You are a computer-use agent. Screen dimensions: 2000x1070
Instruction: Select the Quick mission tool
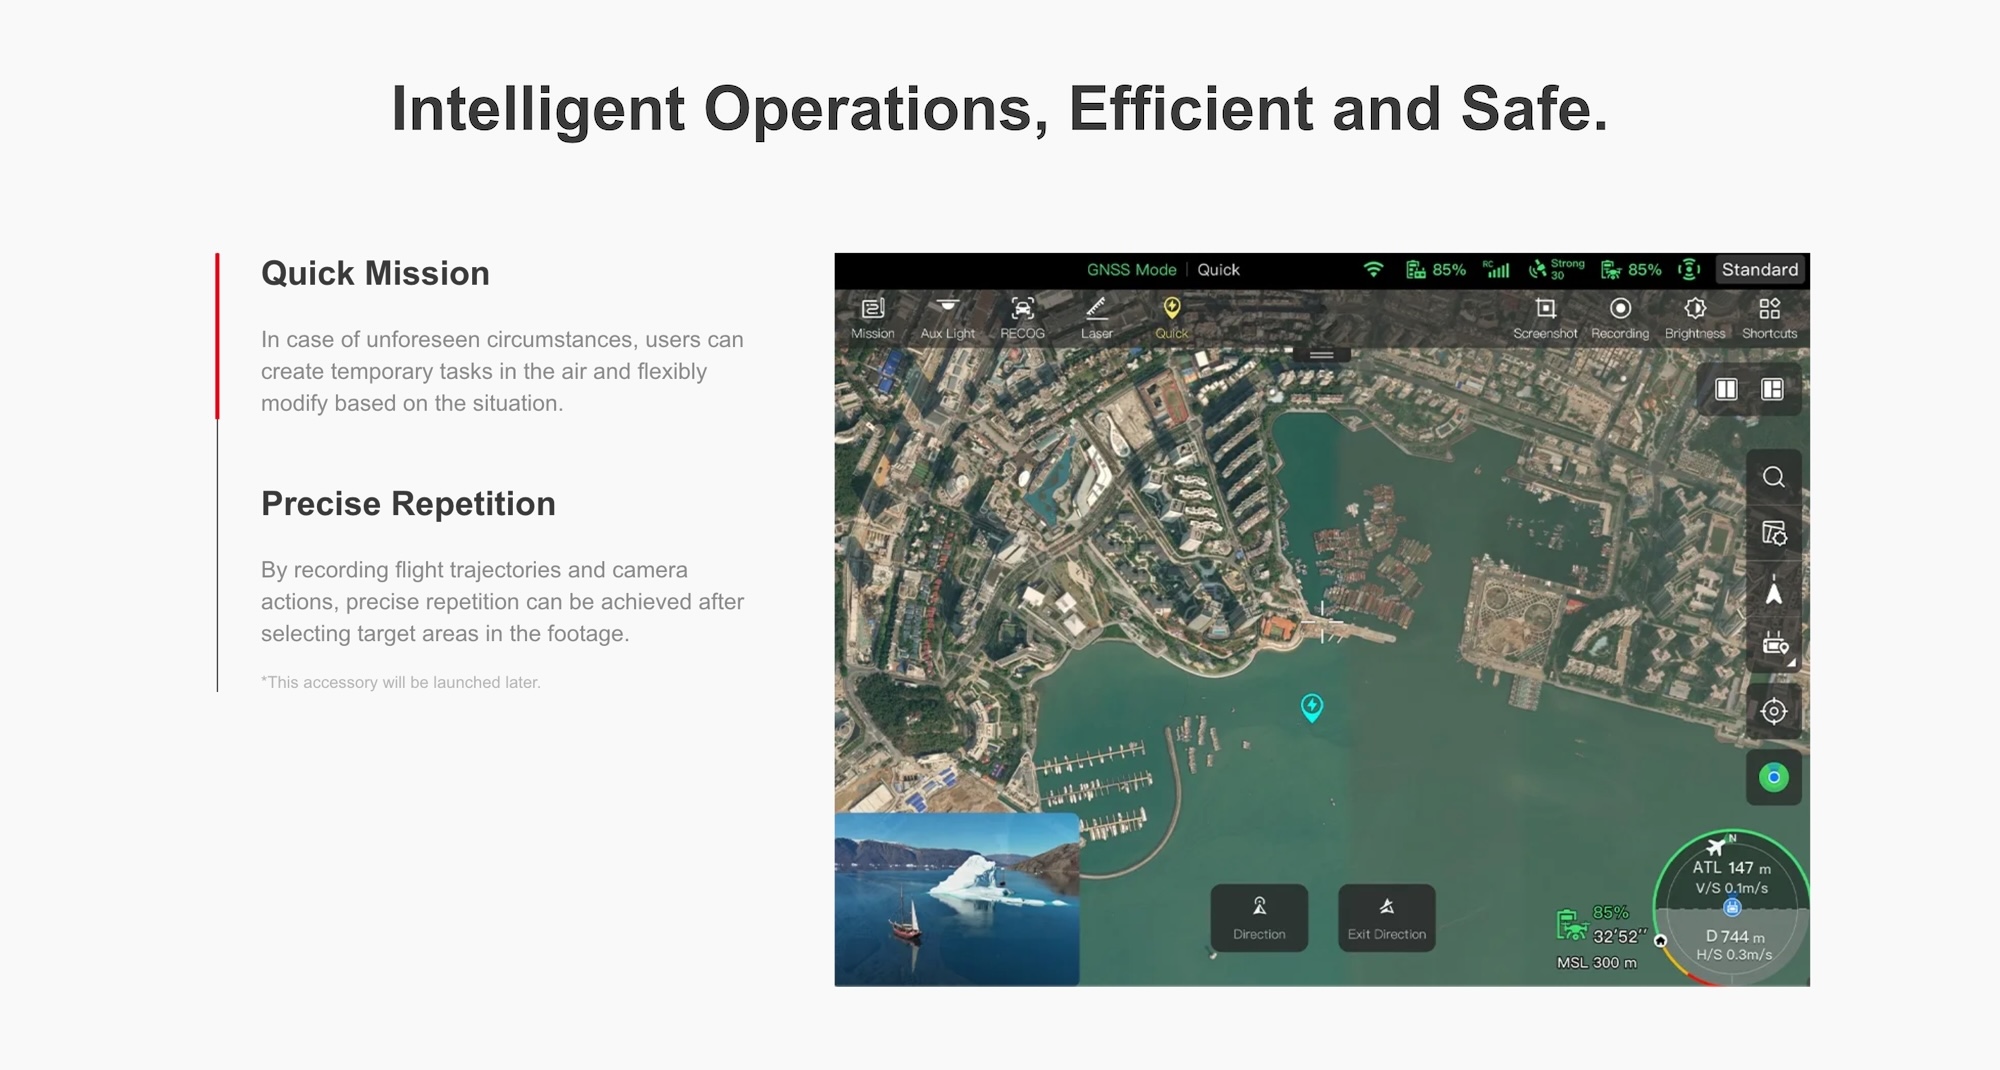[x=1171, y=318]
